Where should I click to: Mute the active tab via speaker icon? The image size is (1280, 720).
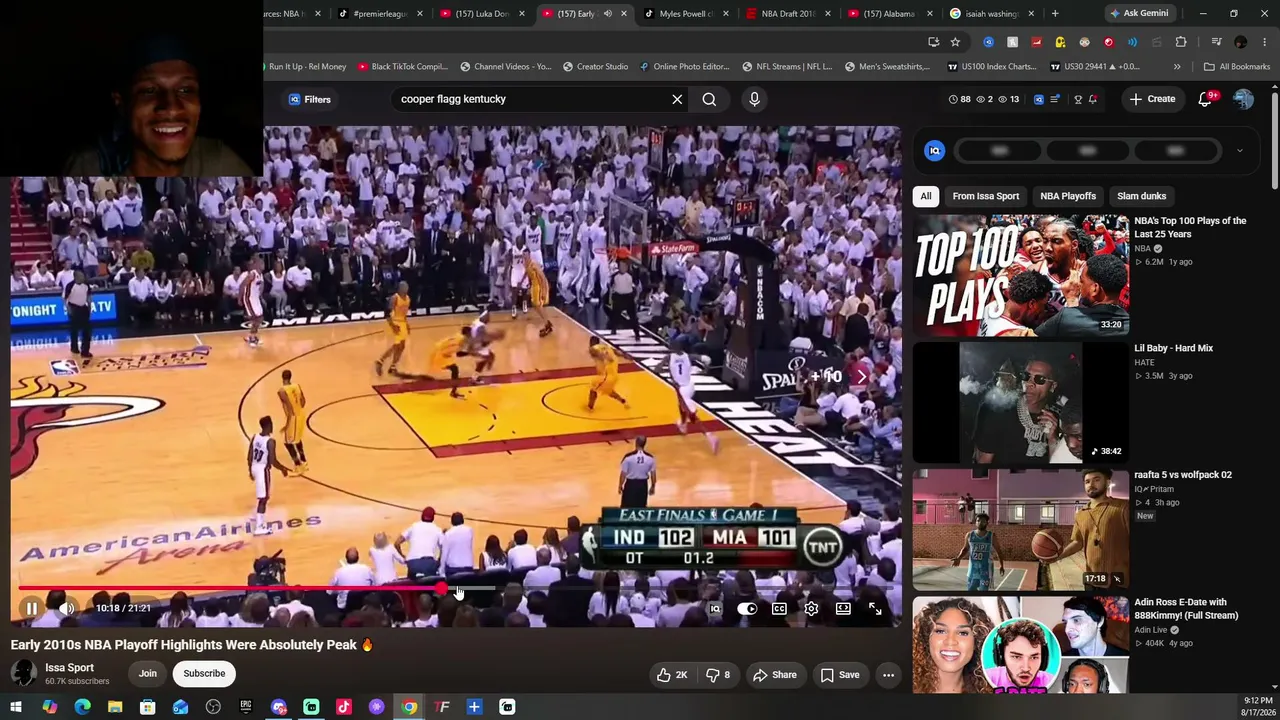click(x=607, y=14)
